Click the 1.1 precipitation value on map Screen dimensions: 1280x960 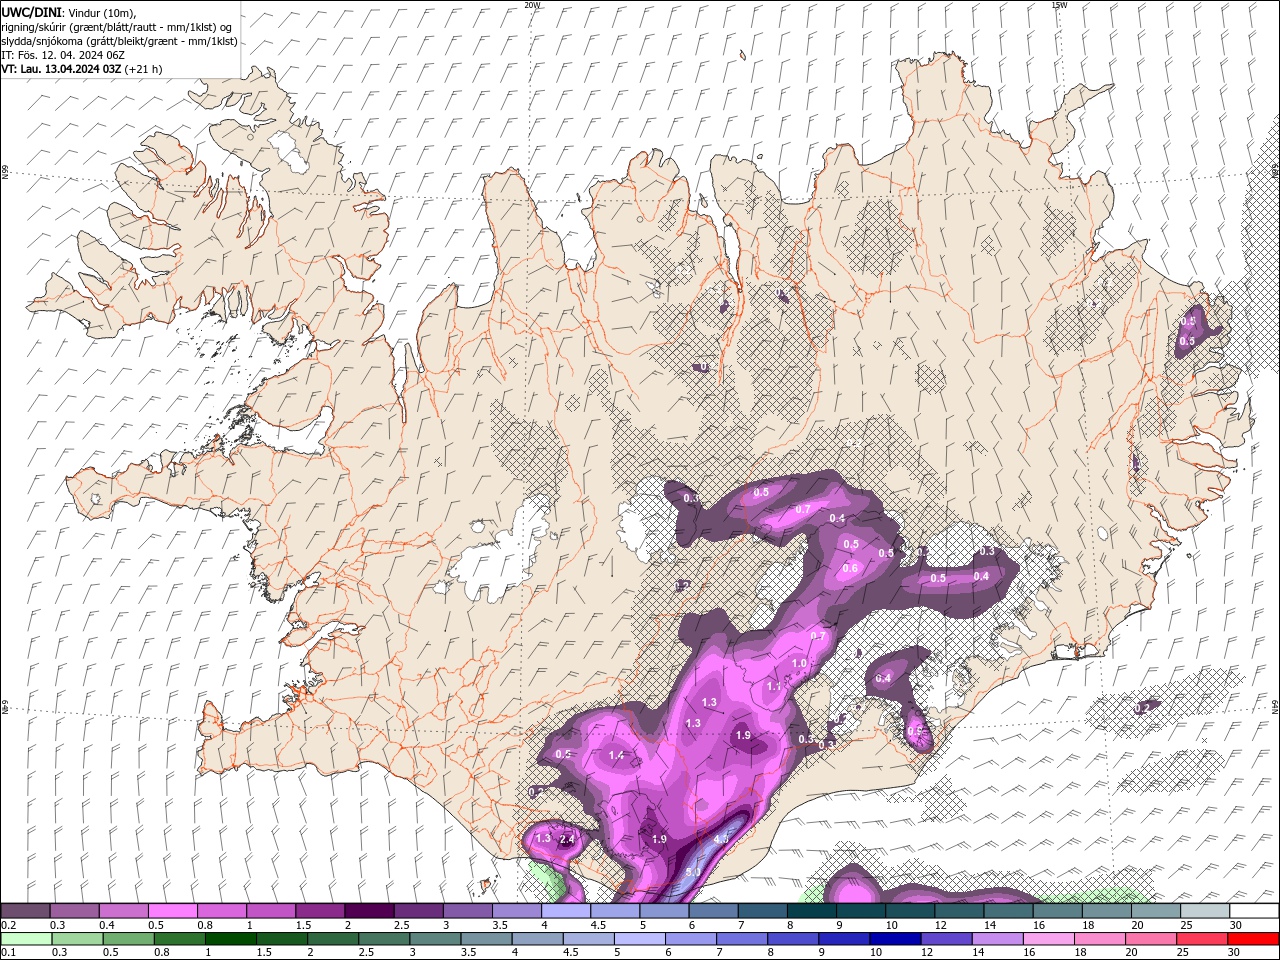point(773,687)
